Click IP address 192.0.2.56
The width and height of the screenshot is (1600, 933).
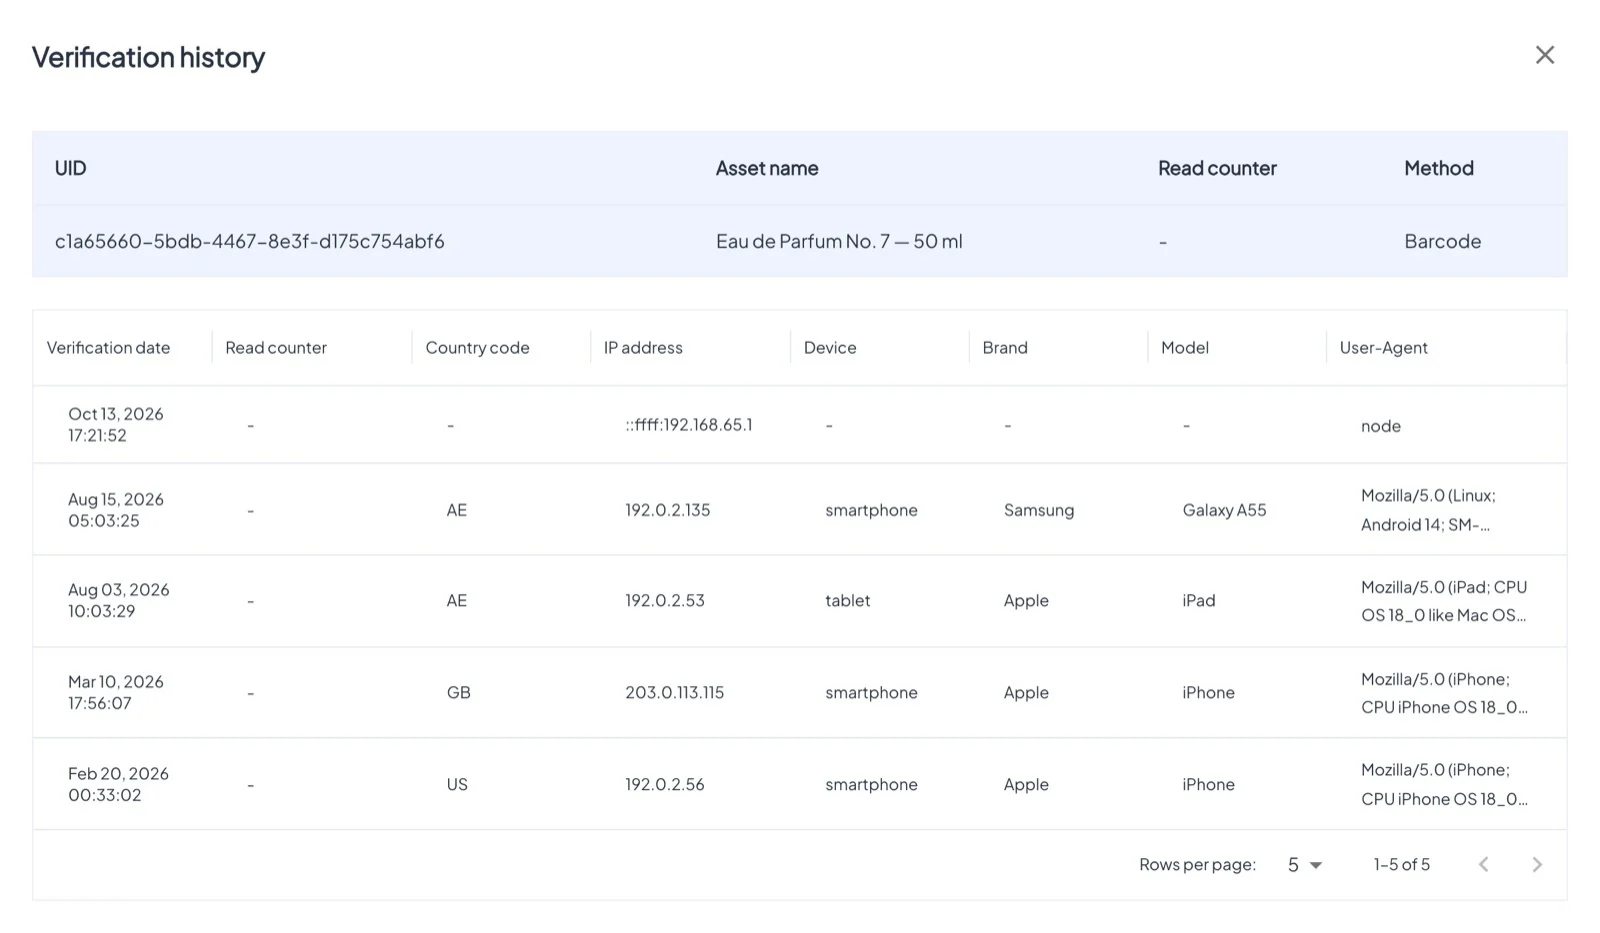(x=665, y=784)
